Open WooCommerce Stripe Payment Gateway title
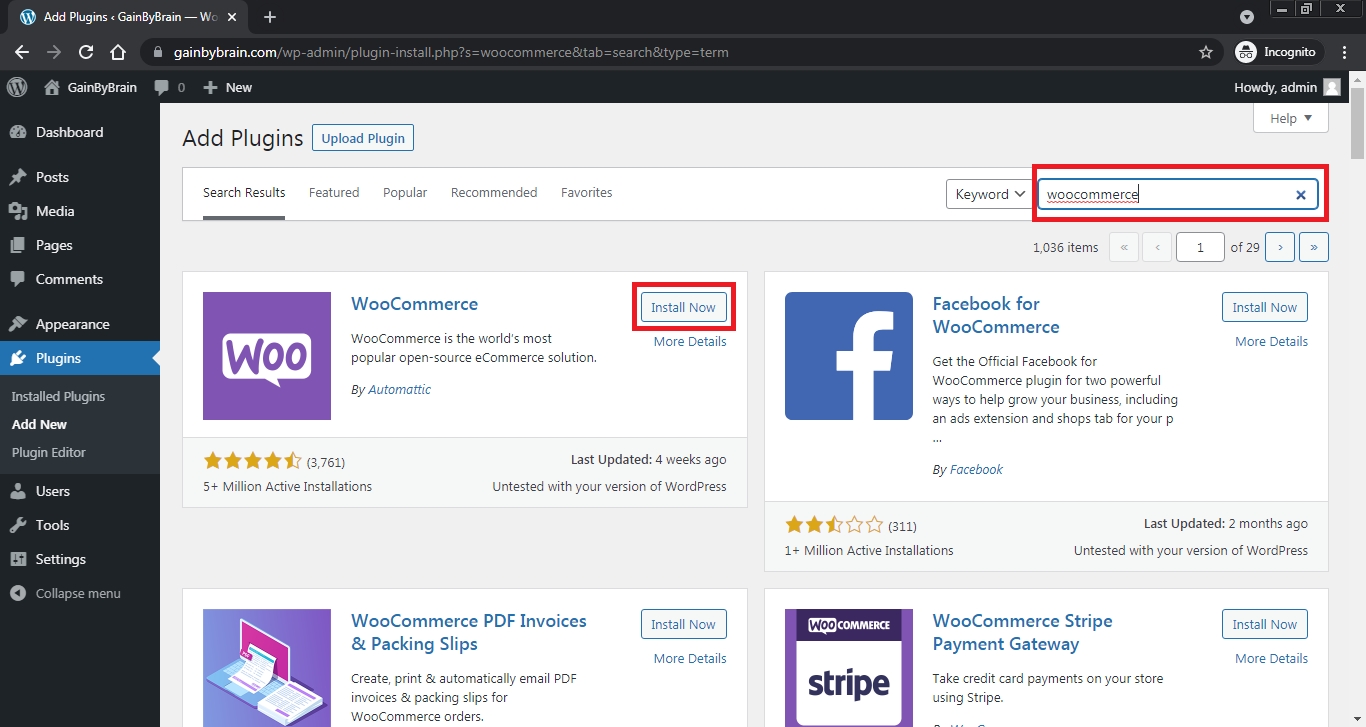 (1022, 632)
